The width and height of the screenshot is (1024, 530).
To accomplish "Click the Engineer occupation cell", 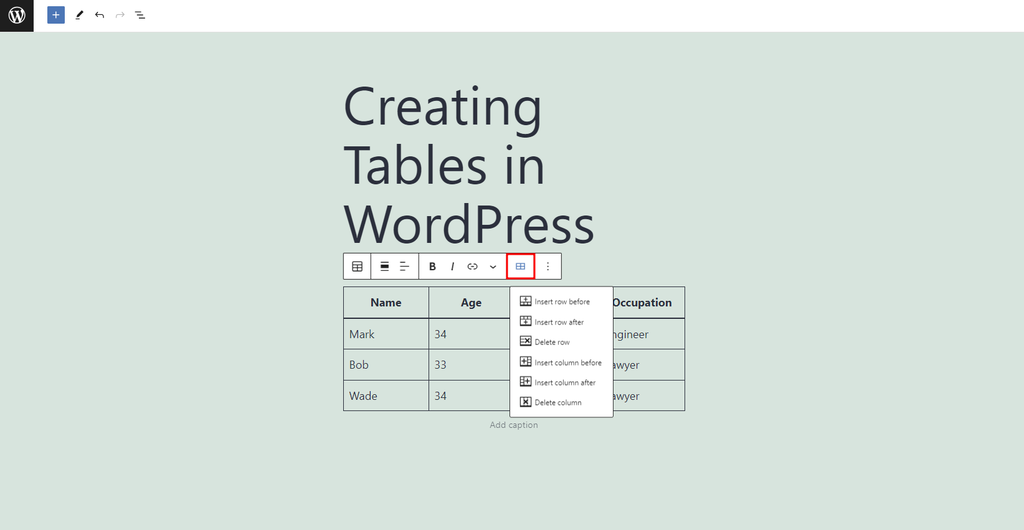I will point(648,334).
